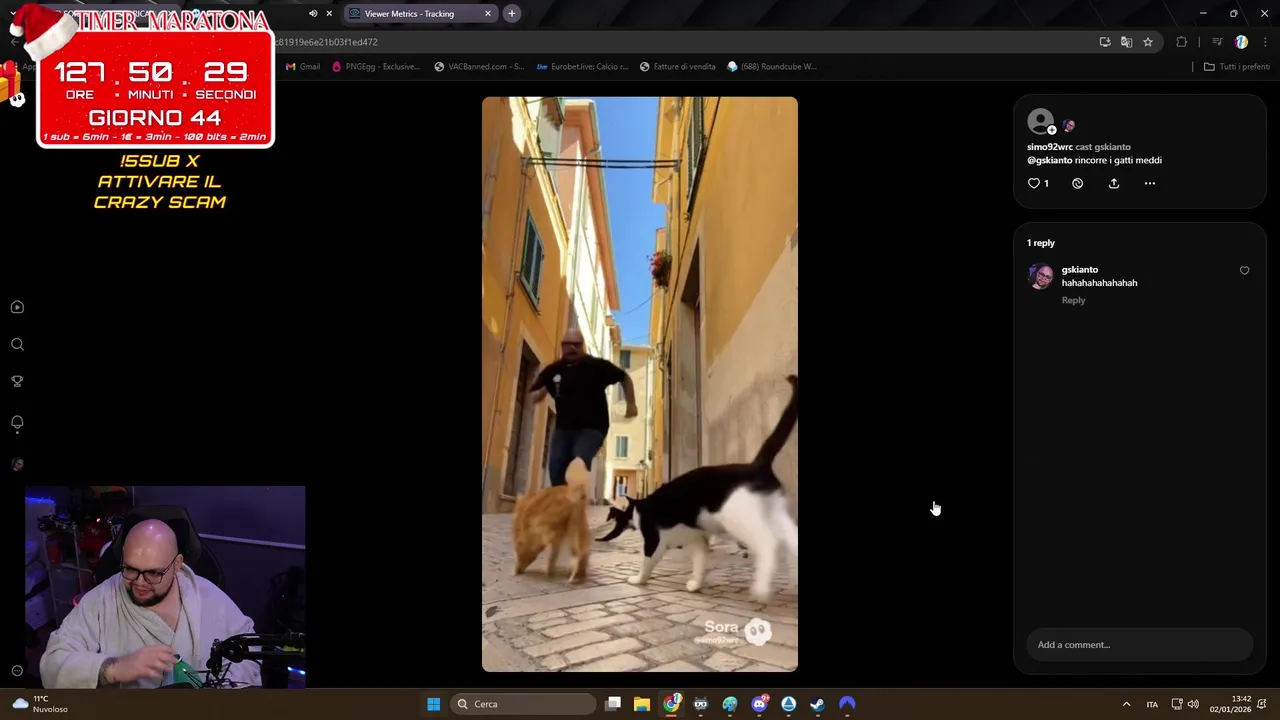Show hidden system tray icons

click(1126, 704)
